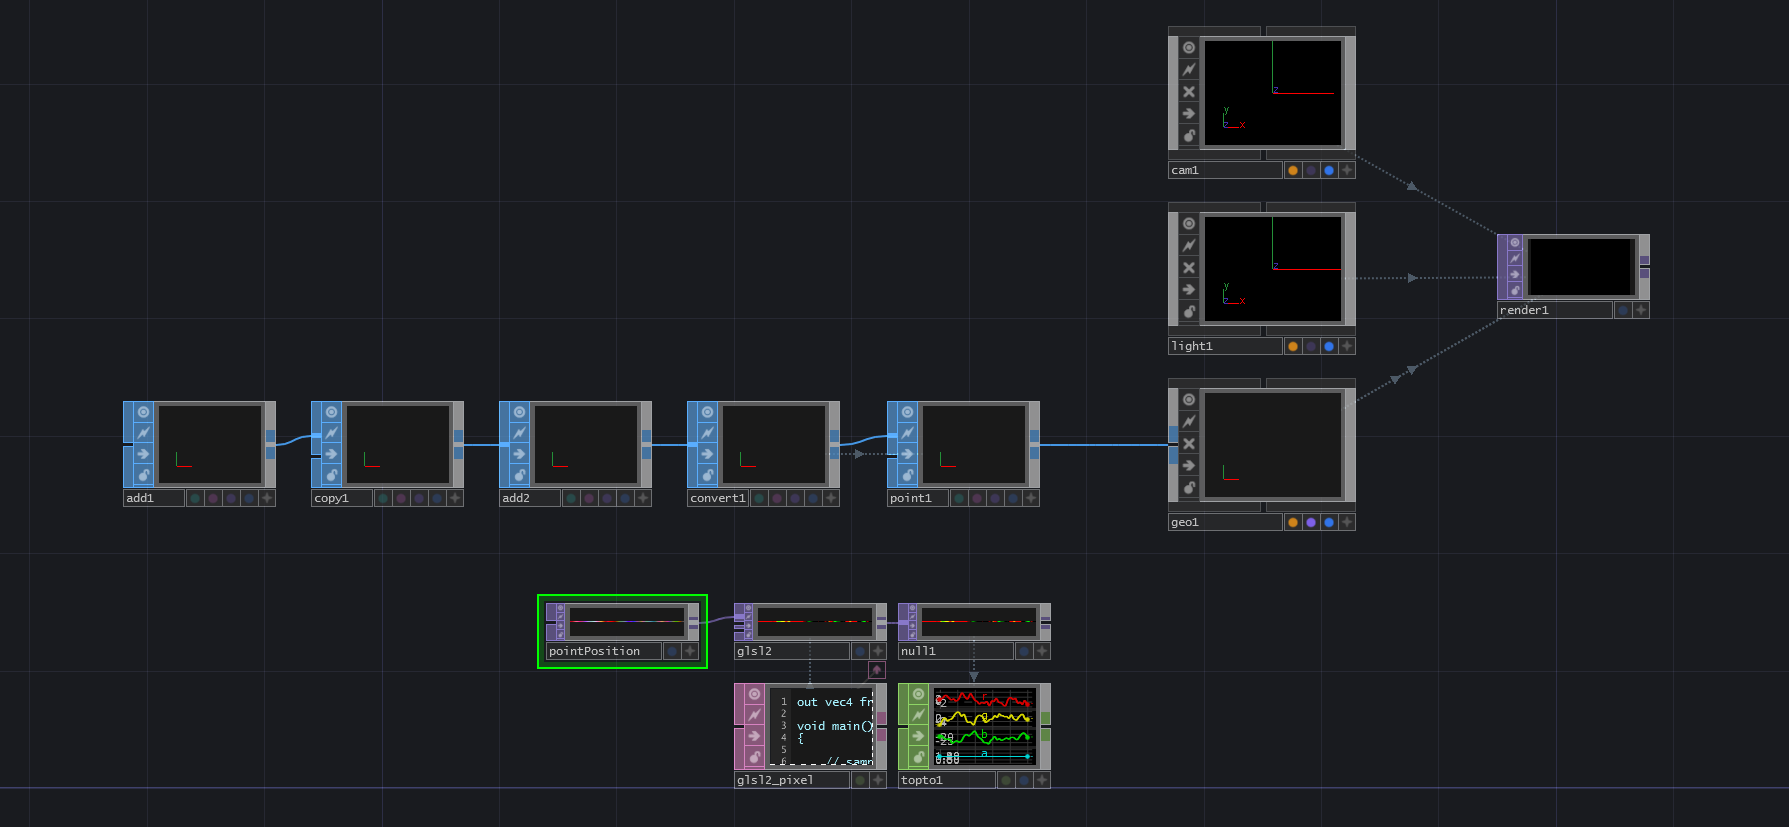
Task: Toggle Viewer Active on glsl2_pixel DAT
Action: 754,694
